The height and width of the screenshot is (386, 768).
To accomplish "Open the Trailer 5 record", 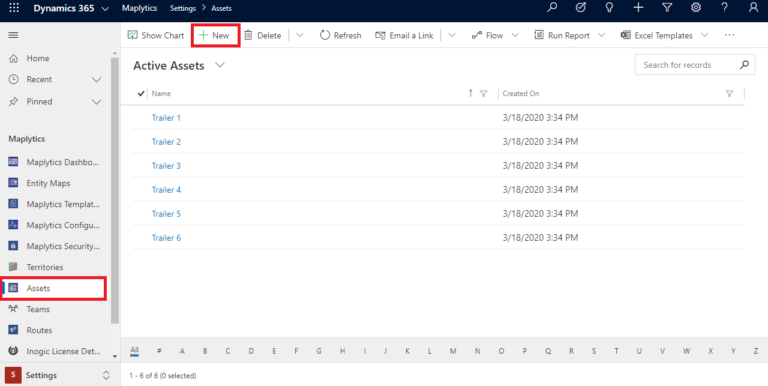I will click(x=166, y=214).
